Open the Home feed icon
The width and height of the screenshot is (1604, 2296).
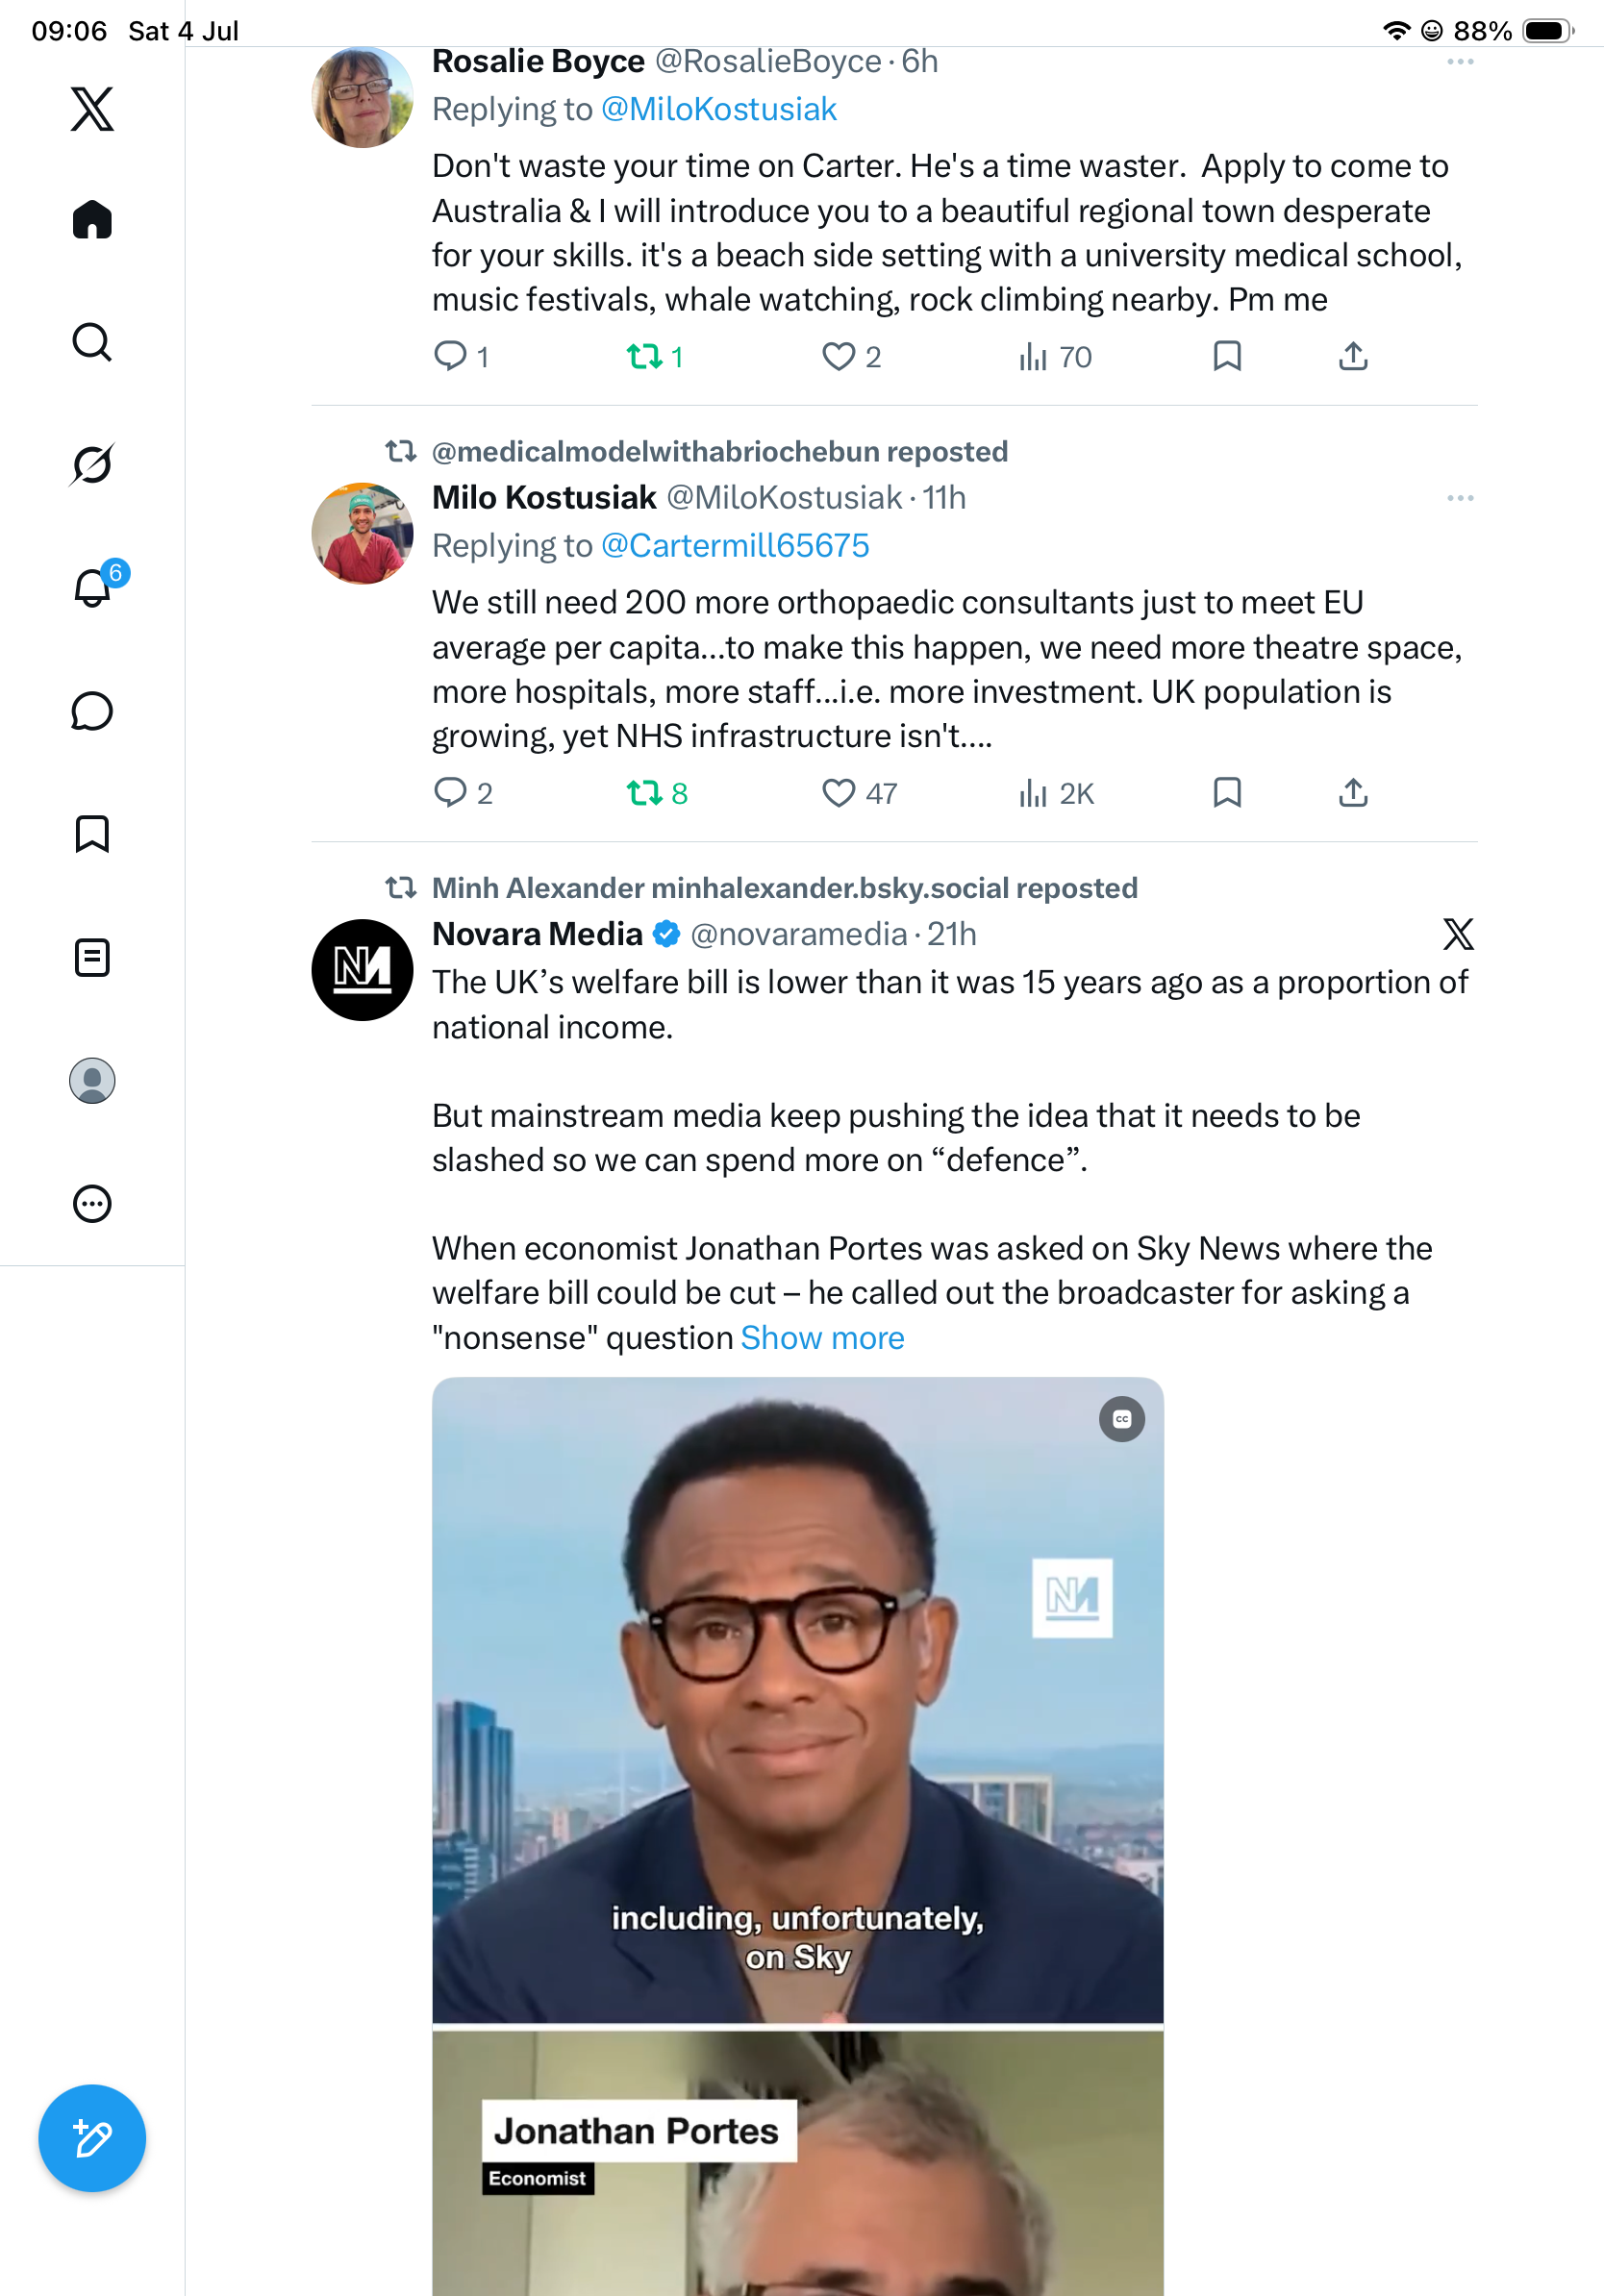pos(92,219)
